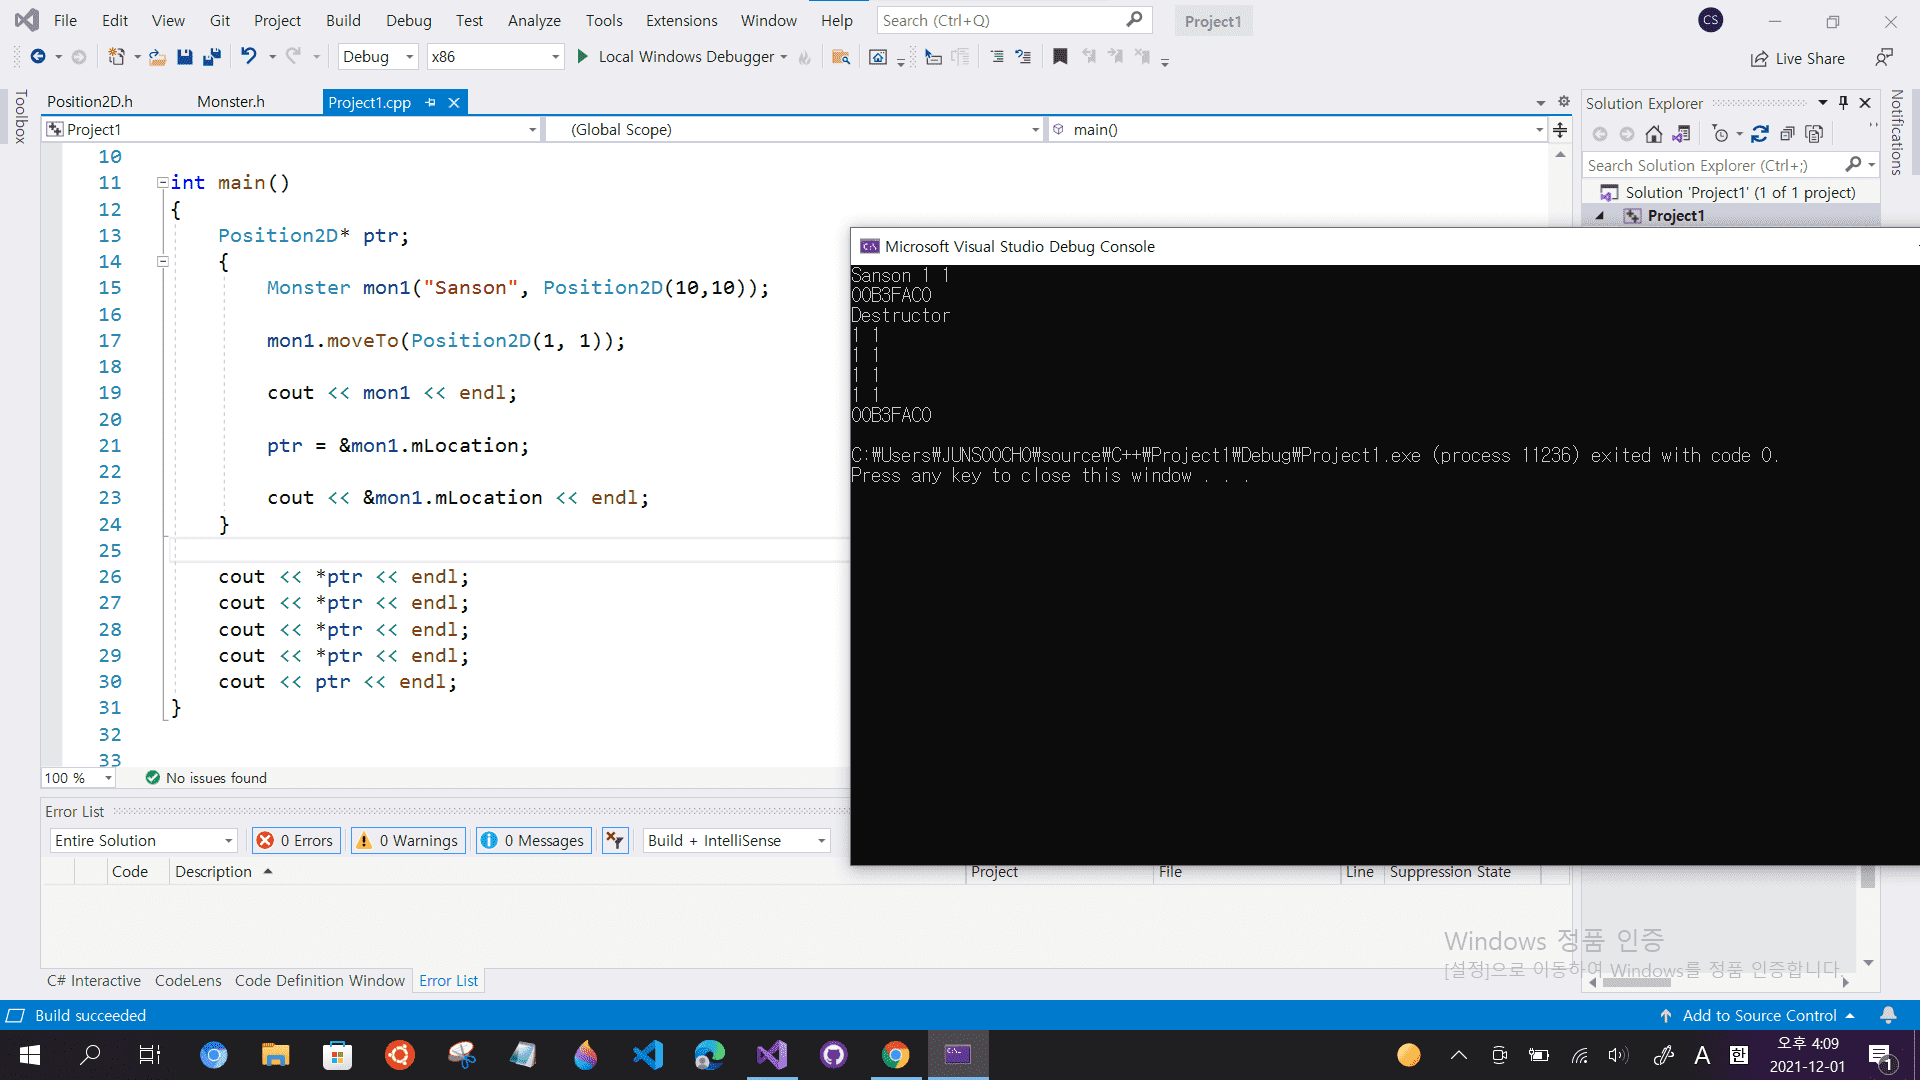This screenshot has width=1920, height=1080.
Task: Toggle the 0 Errors filter
Action: coord(296,841)
